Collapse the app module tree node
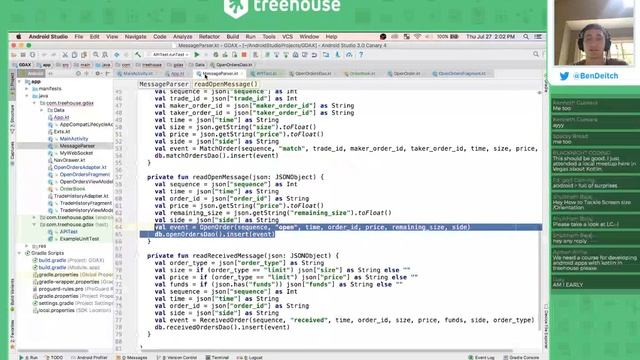The width and height of the screenshot is (640, 360). point(20,82)
